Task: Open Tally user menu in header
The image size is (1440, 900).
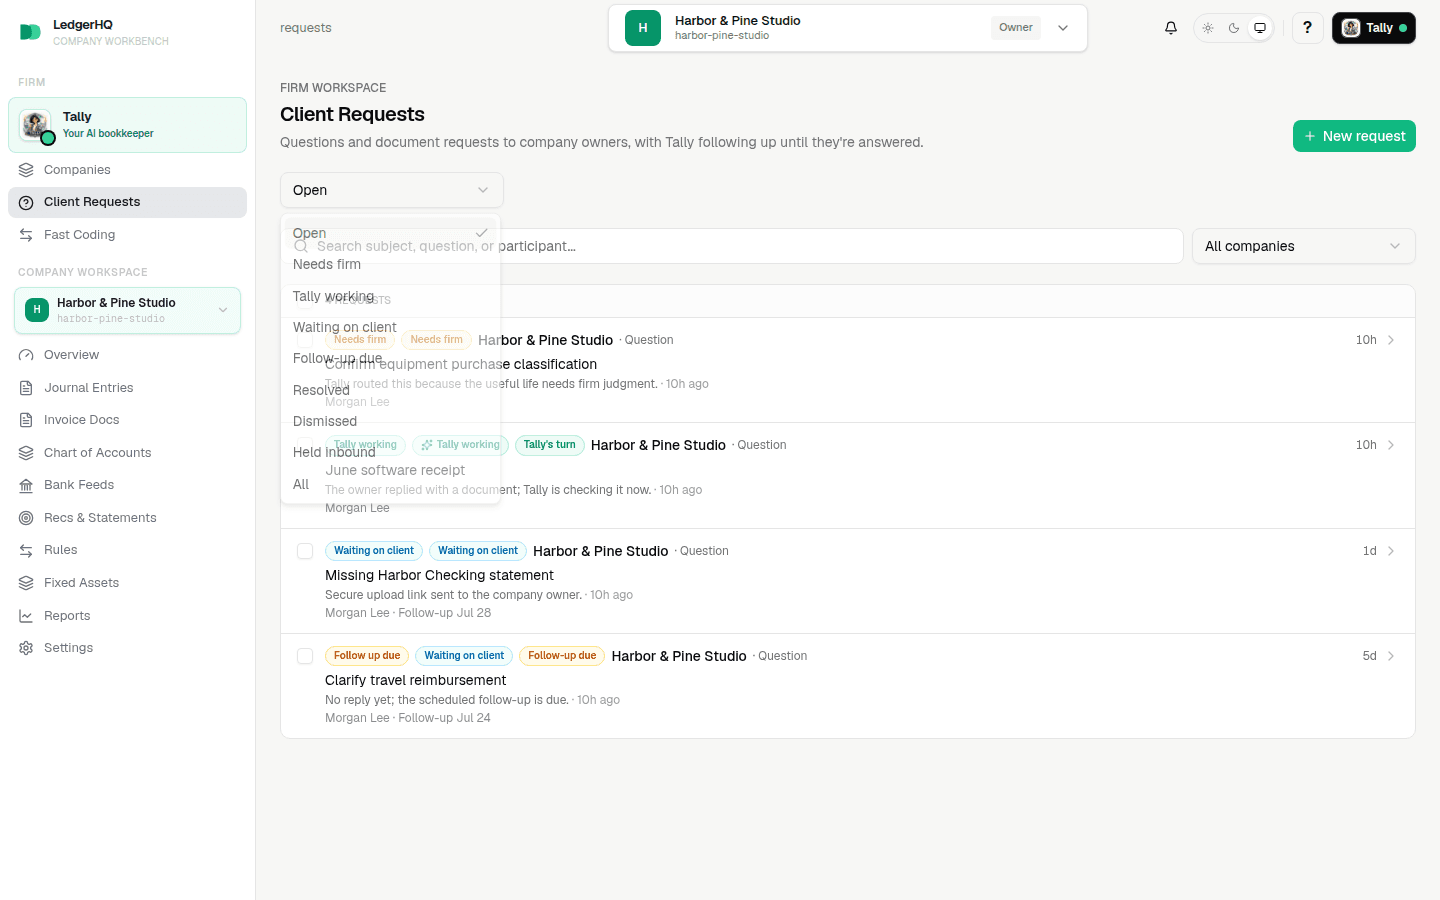Action: (x=1373, y=28)
